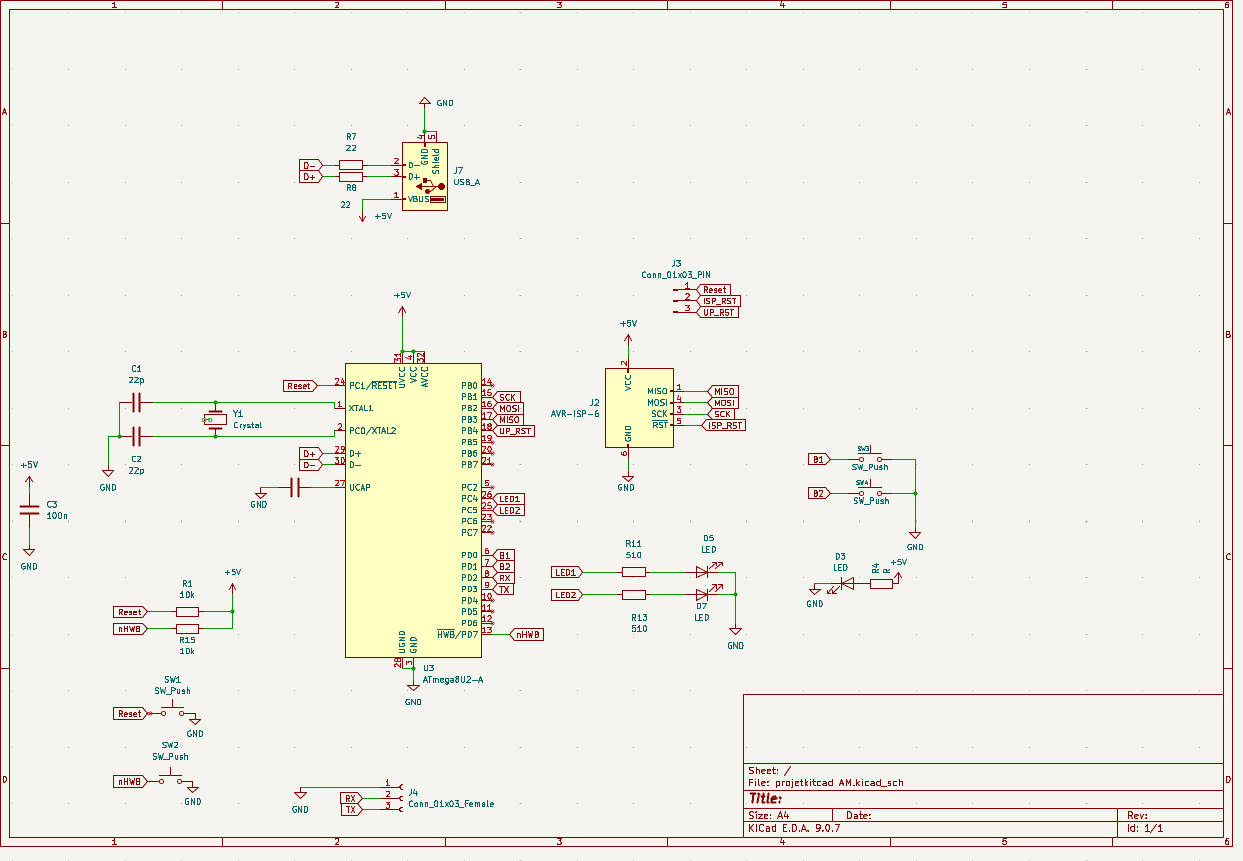The image size is (1243, 861).
Task: Click the crystal Y1 symbol
Action: (x=214, y=420)
